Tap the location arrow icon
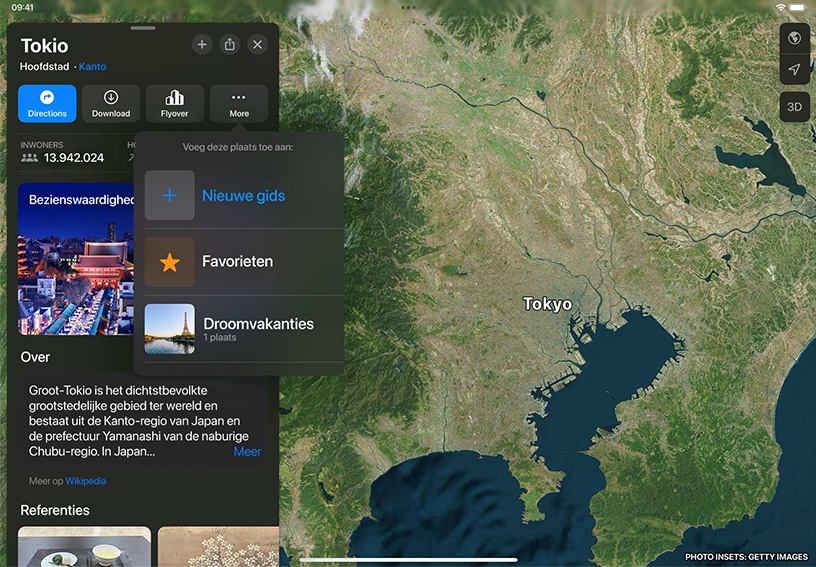 click(794, 69)
